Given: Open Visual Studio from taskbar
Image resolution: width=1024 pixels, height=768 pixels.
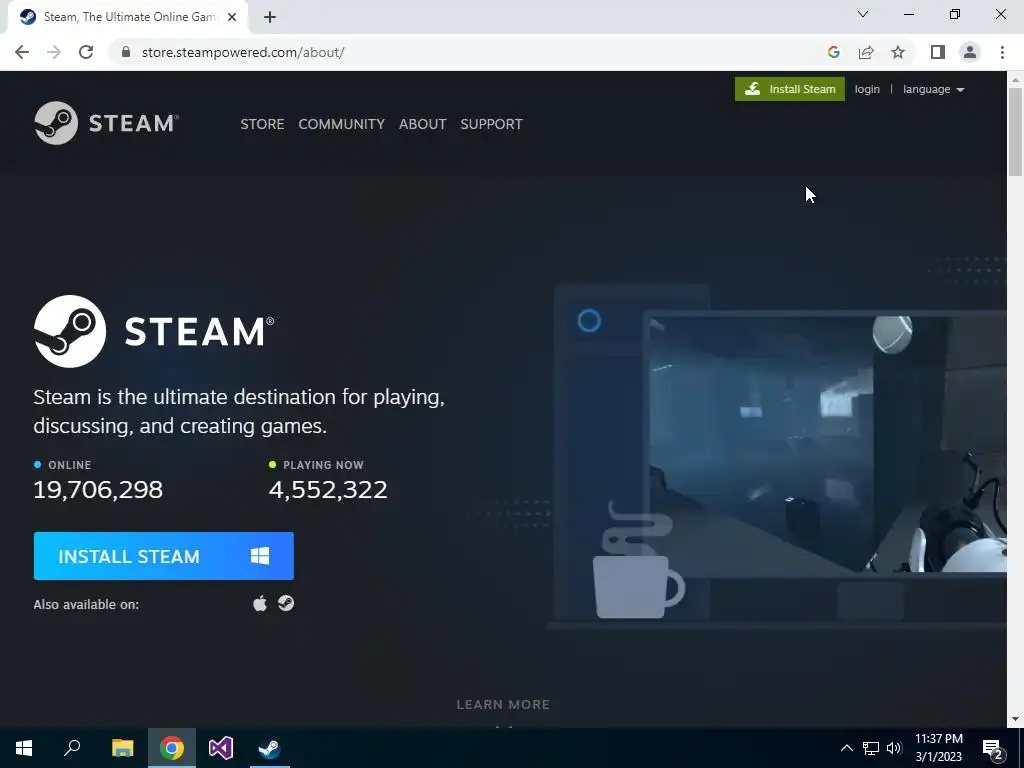Looking at the screenshot, I should tap(221, 748).
